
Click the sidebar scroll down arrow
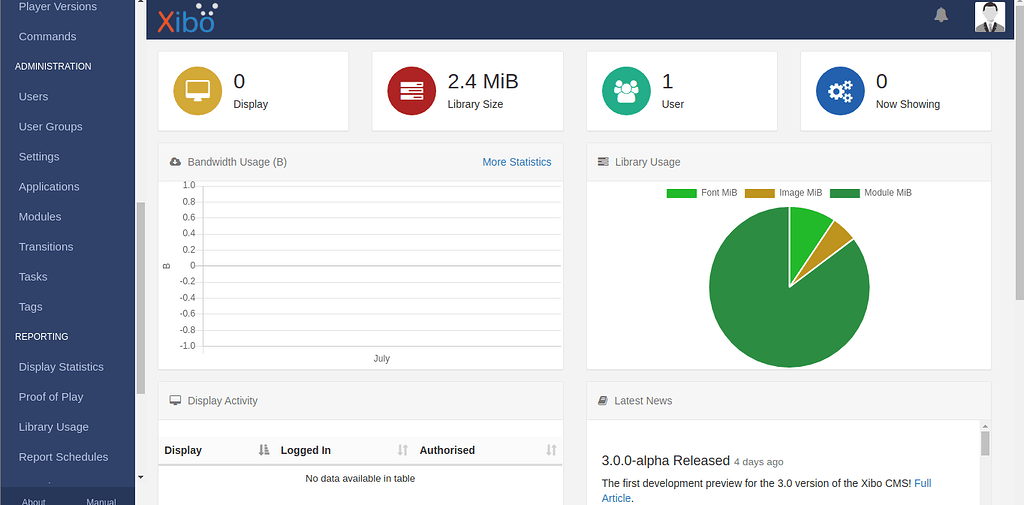point(140,478)
